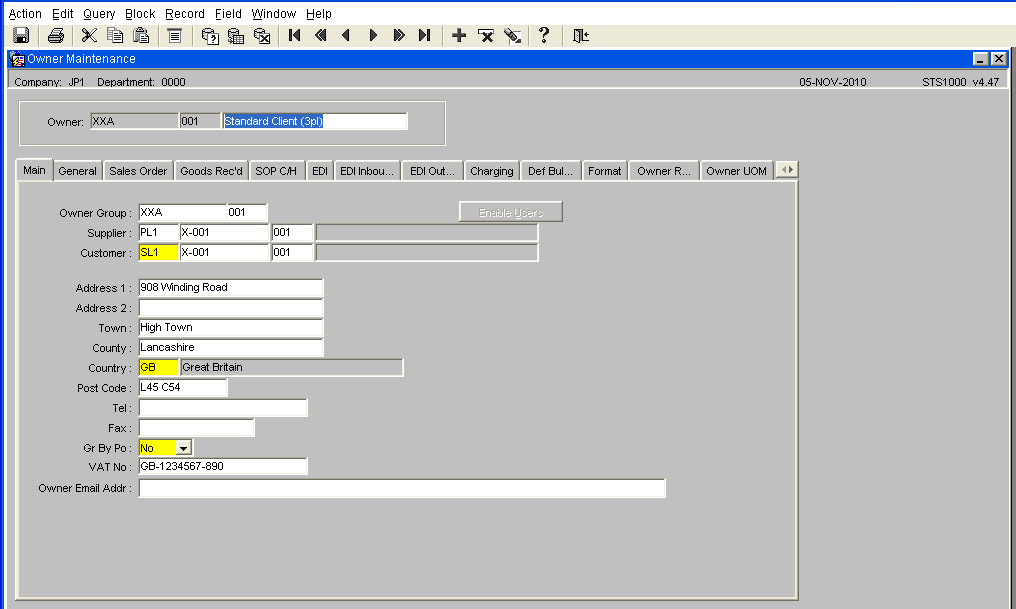1016x609 pixels.
Task: Click the Supplier code field PL1
Action: click(158, 233)
